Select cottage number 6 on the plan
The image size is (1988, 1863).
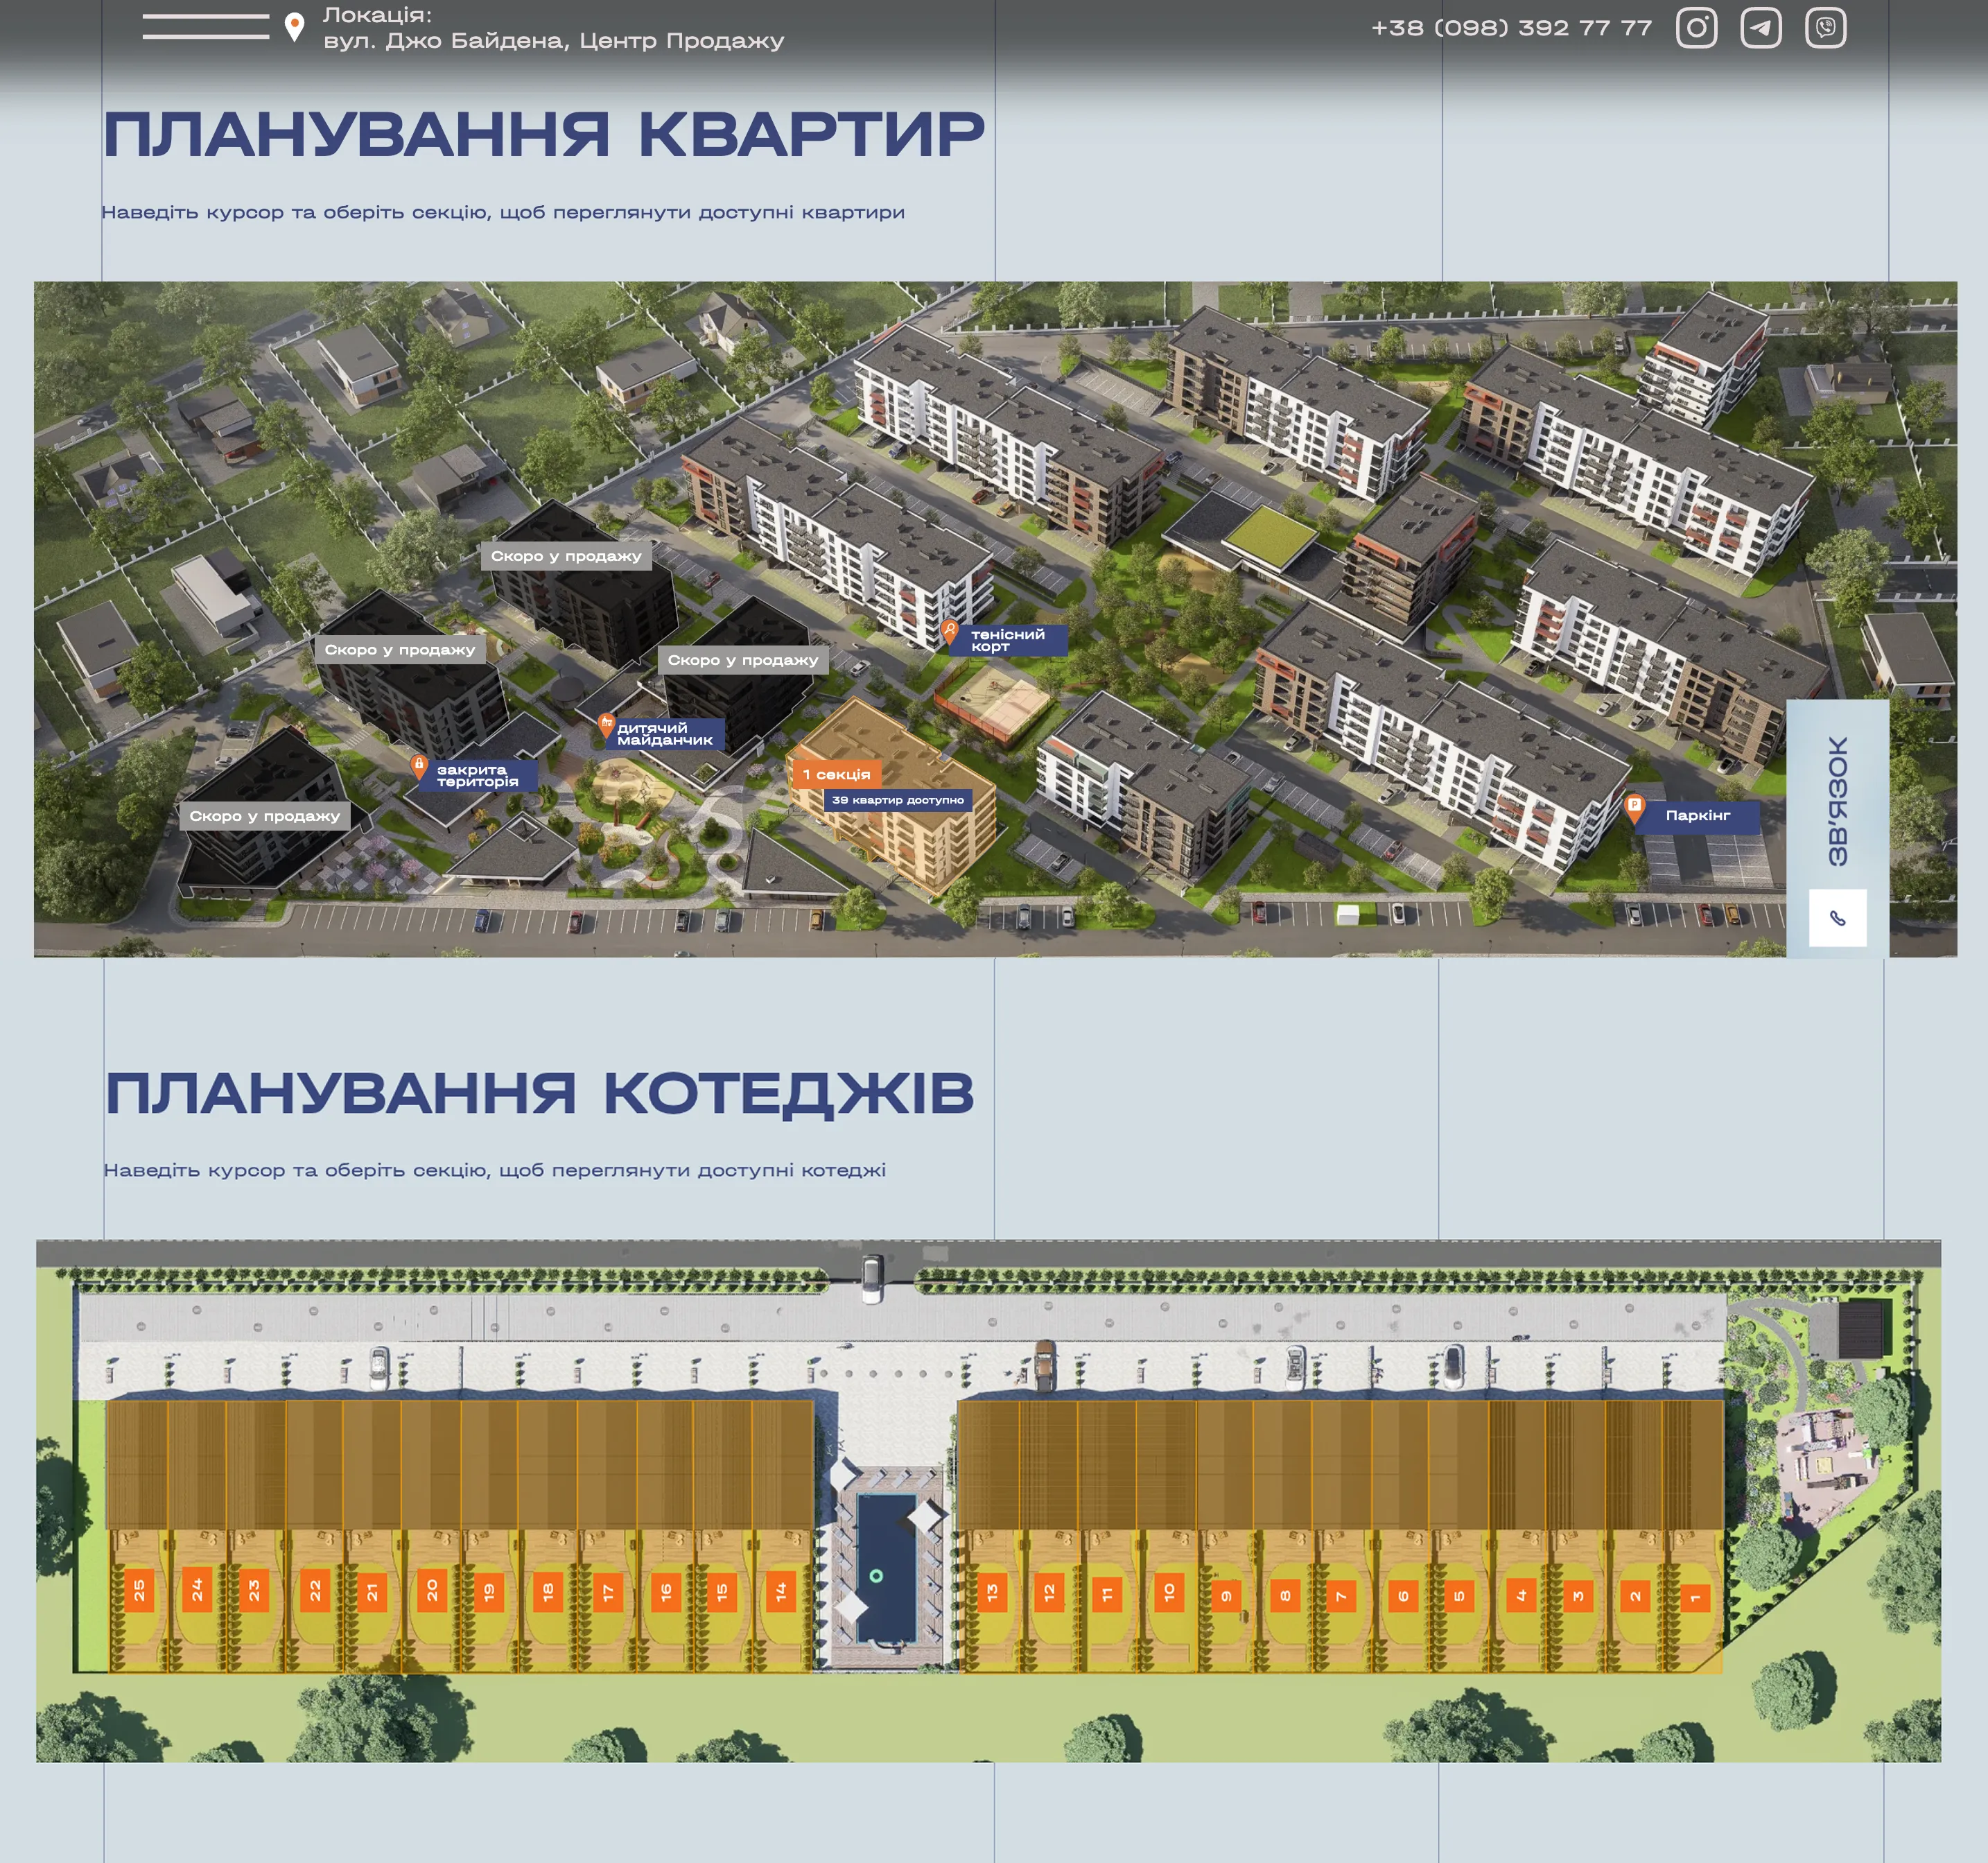pos(1402,1596)
